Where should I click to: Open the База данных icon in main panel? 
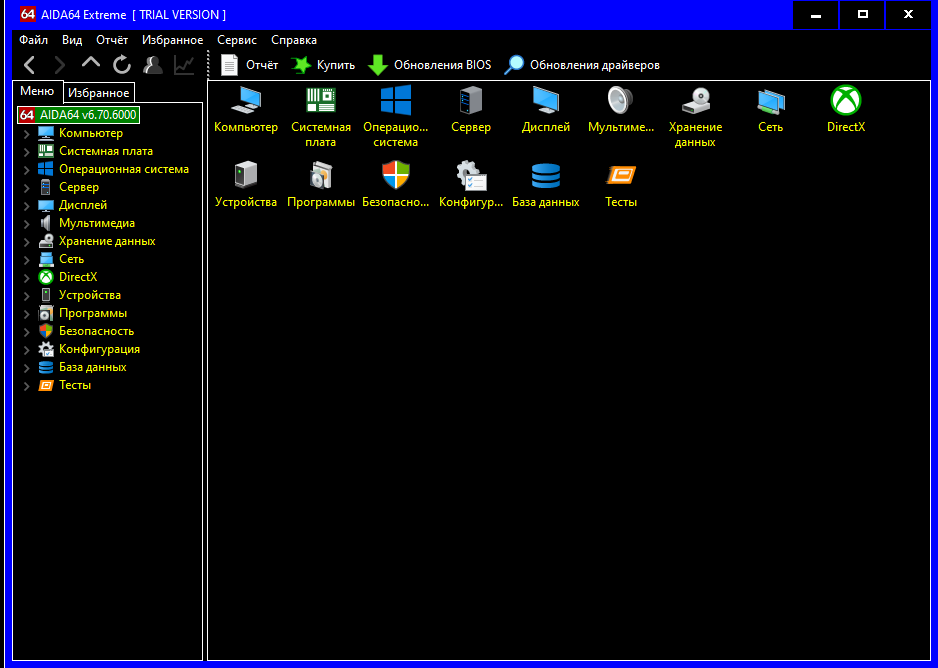click(546, 176)
